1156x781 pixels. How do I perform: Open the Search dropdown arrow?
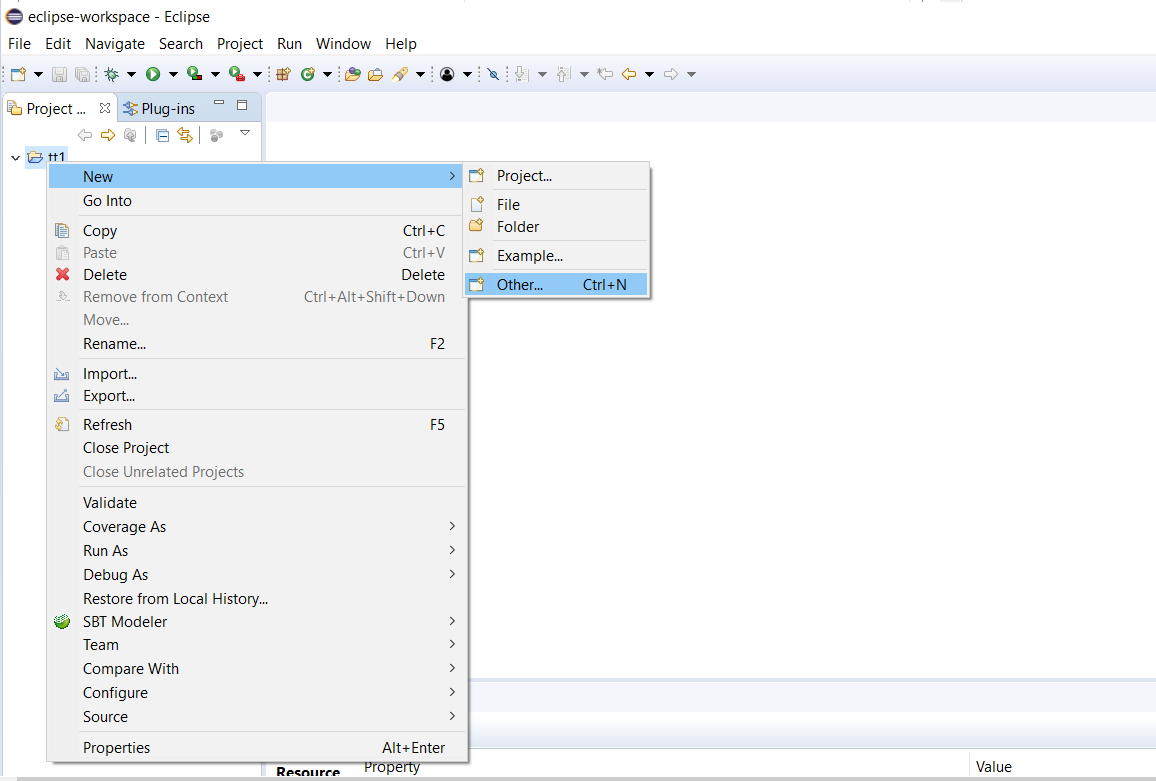point(420,74)
